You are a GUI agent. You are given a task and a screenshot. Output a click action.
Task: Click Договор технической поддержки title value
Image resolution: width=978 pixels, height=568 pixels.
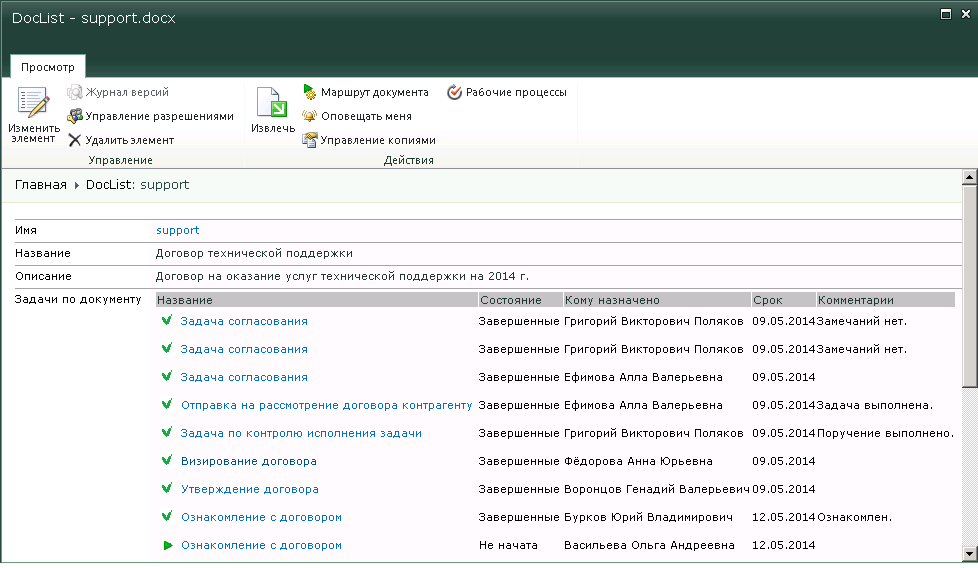click(x=254, y=253)
